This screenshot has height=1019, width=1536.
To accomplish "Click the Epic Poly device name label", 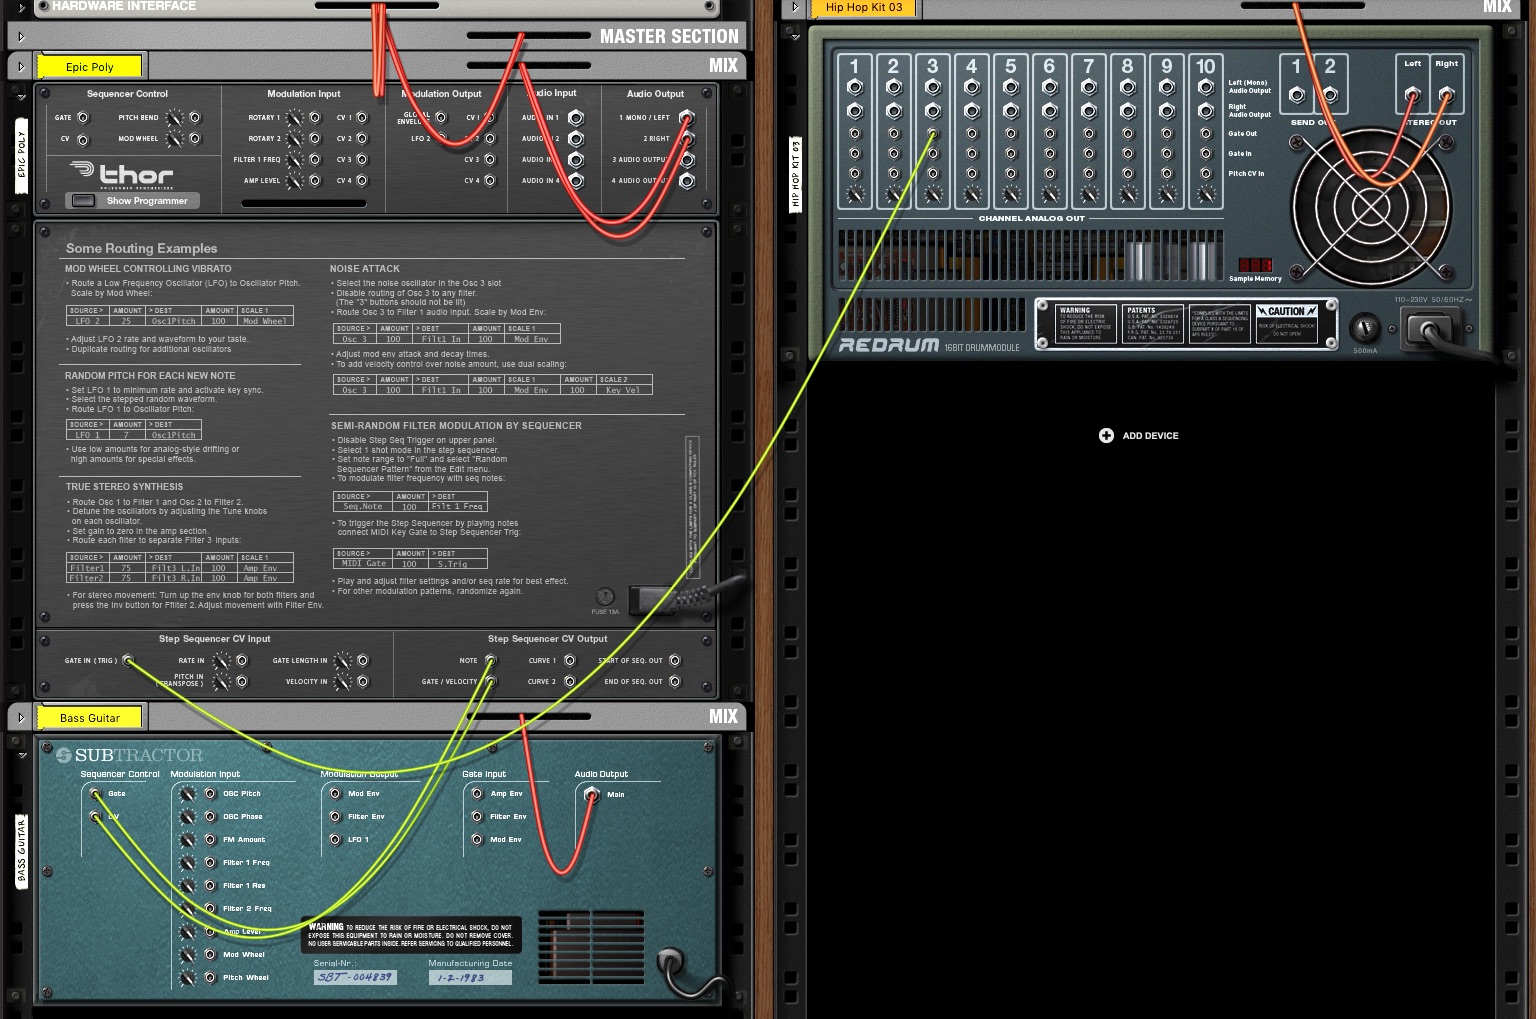I will tap(90, 67).
